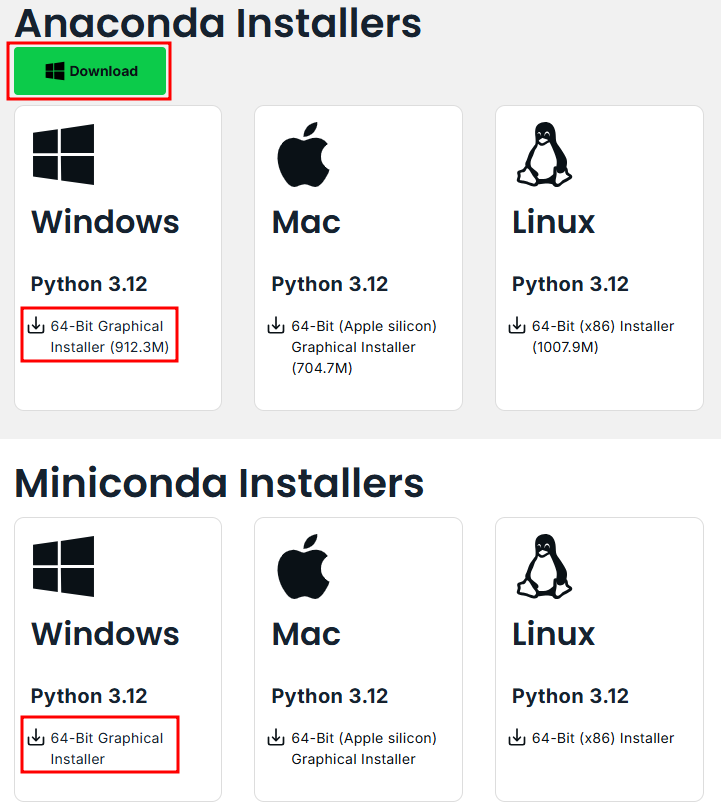Click Windows title in Miniconda card

105,634
